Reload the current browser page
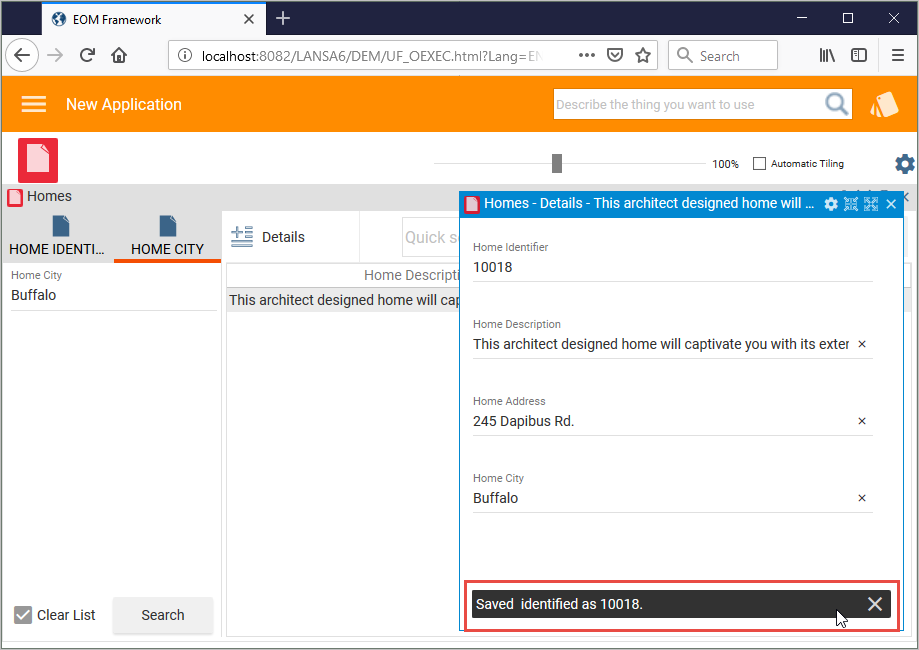Viewport: 919px width, 650px height. [x=87, y=55]
